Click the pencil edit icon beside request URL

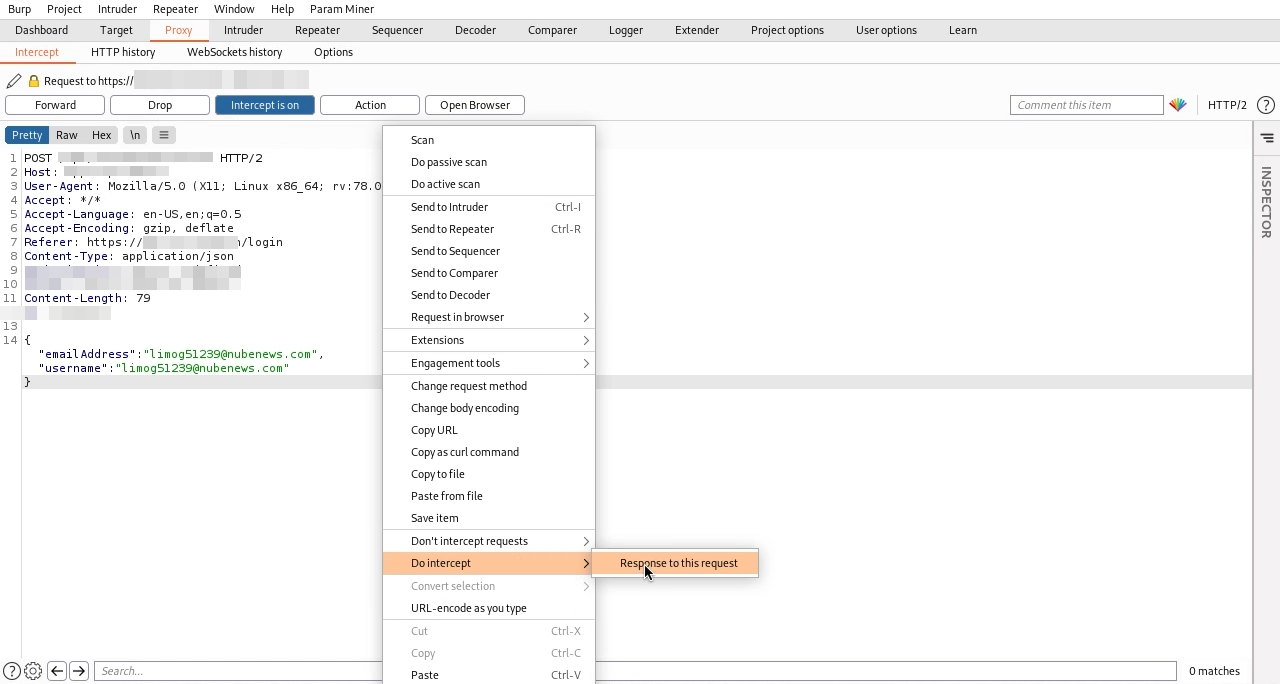tap(13, 81)
